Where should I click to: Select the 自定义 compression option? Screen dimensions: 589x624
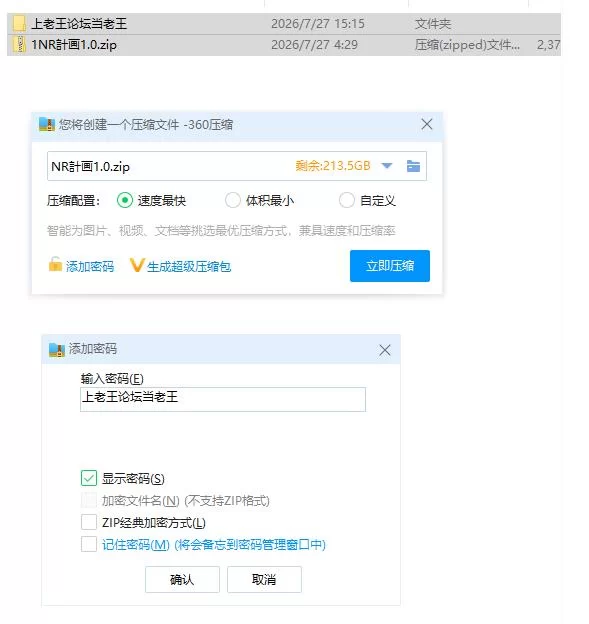click(x=347, y=200)
